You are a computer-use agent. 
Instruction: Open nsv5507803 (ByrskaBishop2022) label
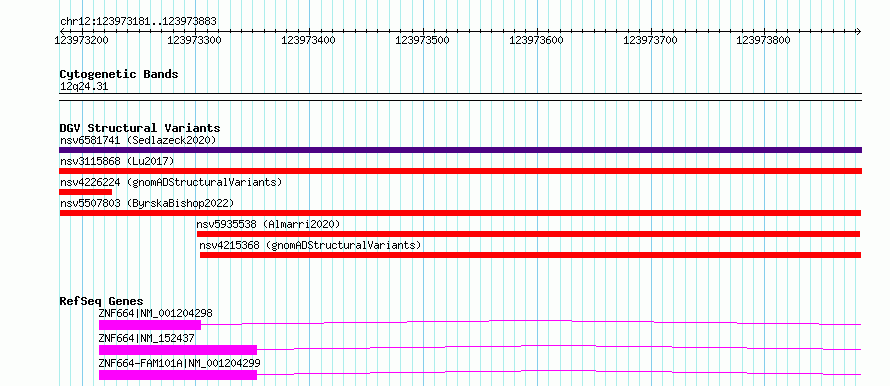coord(146,203)
